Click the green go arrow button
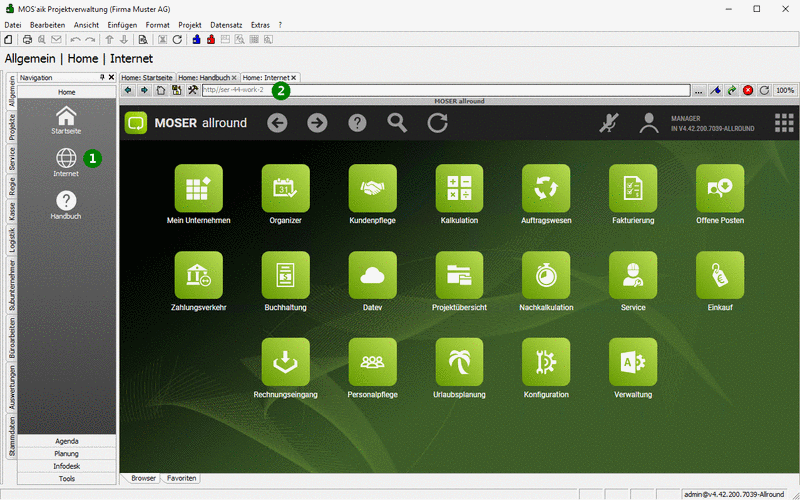This screenshot has height=500, width=800. click(732, 90)
